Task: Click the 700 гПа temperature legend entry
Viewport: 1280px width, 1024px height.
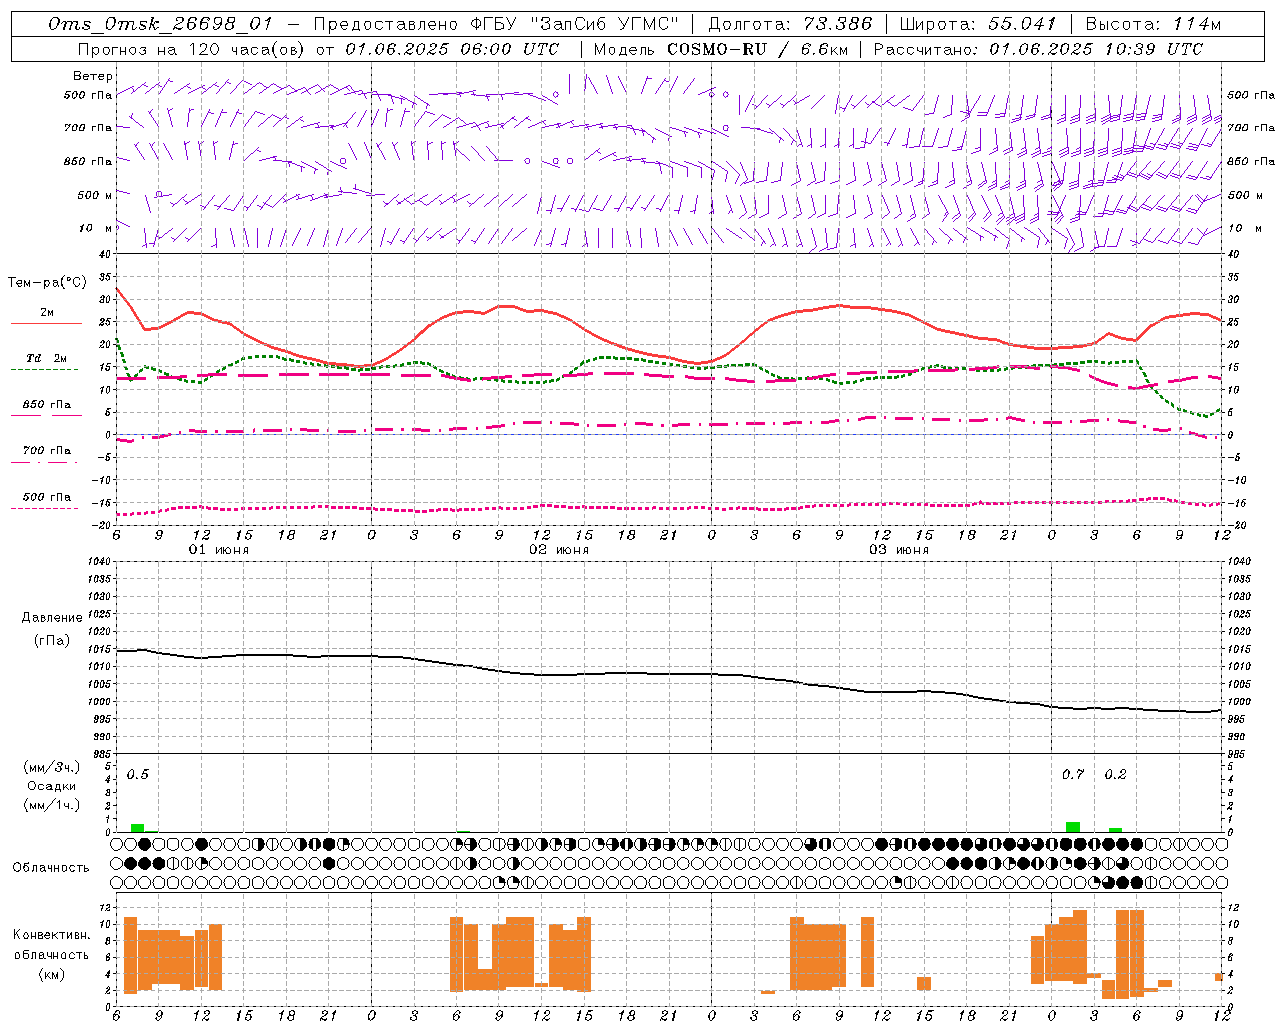Action: click(x=46, y=451)
